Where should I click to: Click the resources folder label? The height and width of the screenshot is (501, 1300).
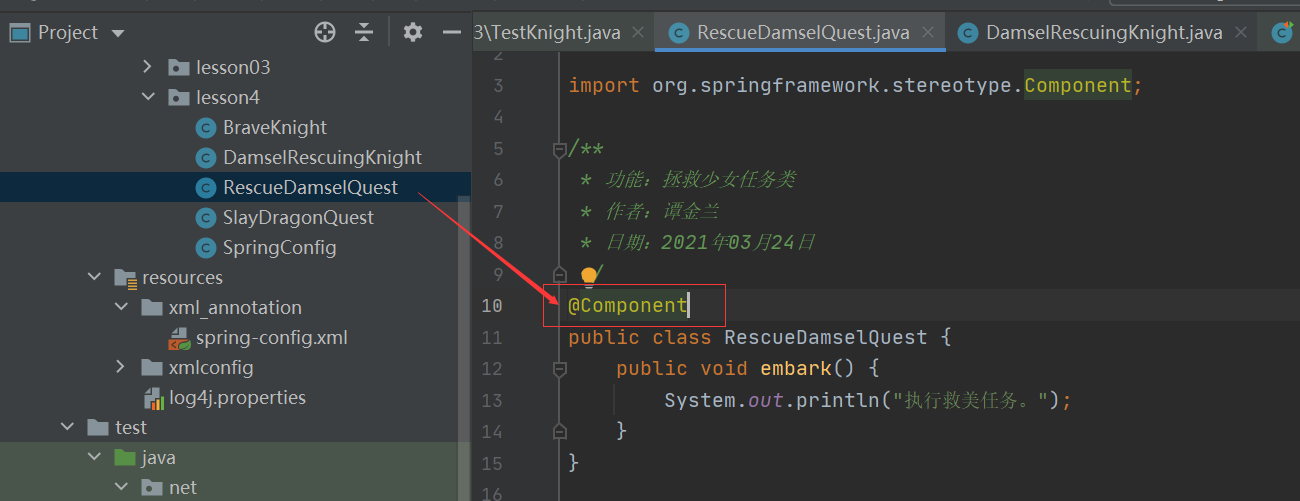(182, 277)
